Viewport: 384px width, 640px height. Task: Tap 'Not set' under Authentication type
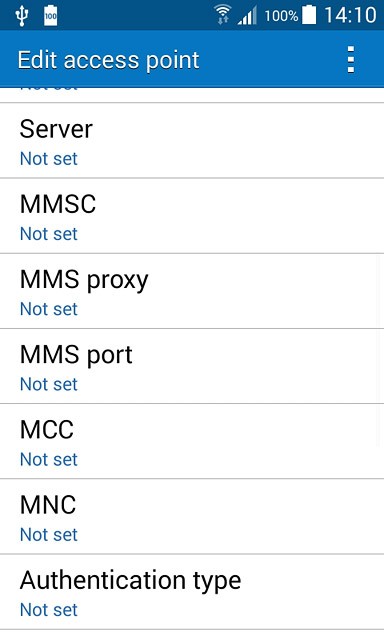[49, 610]
